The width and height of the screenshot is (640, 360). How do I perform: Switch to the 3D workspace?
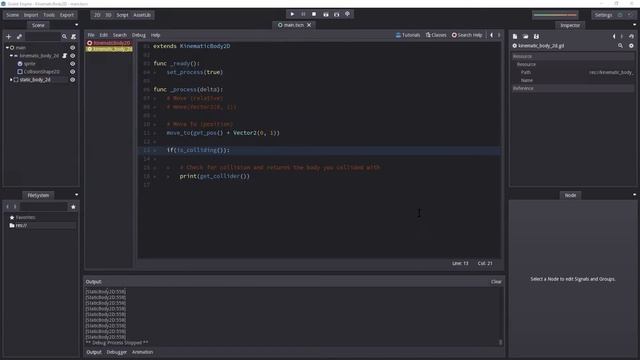click(x=108, y=15)
